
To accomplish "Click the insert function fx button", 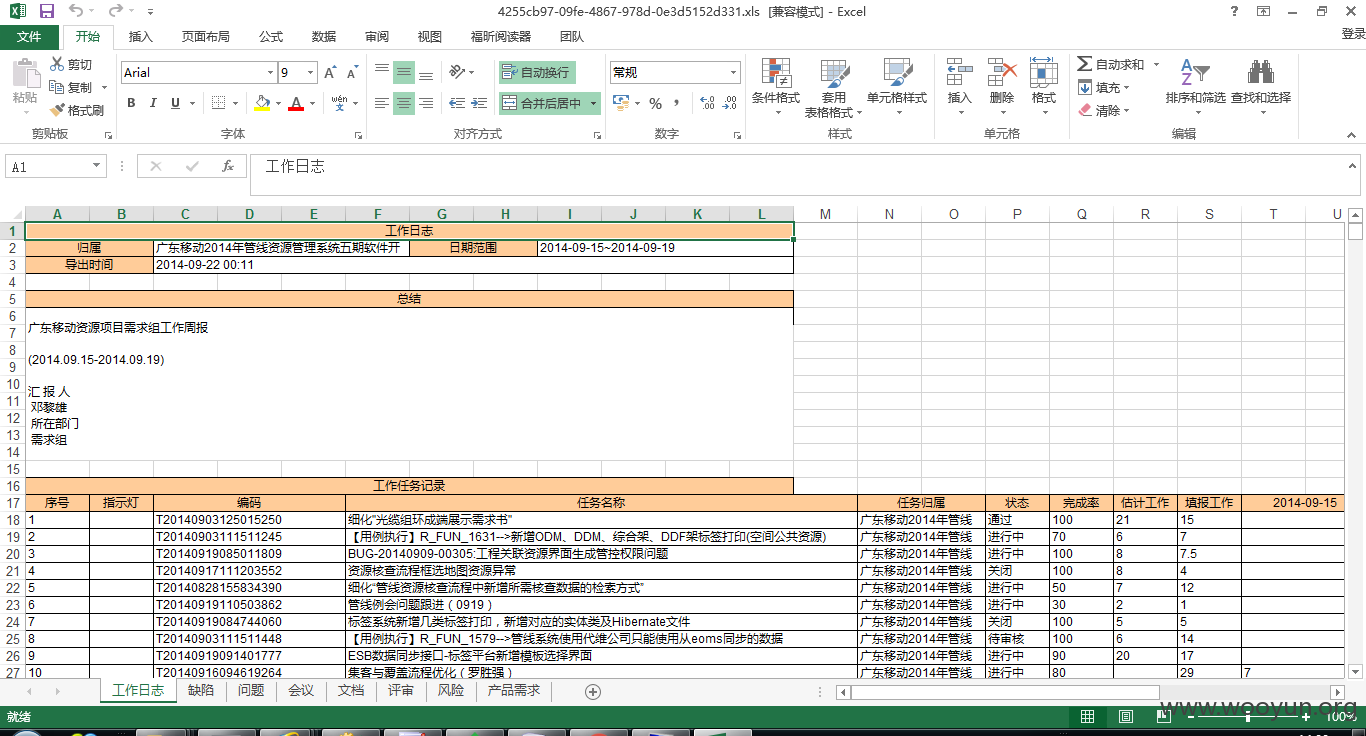I will click(228, 167).
